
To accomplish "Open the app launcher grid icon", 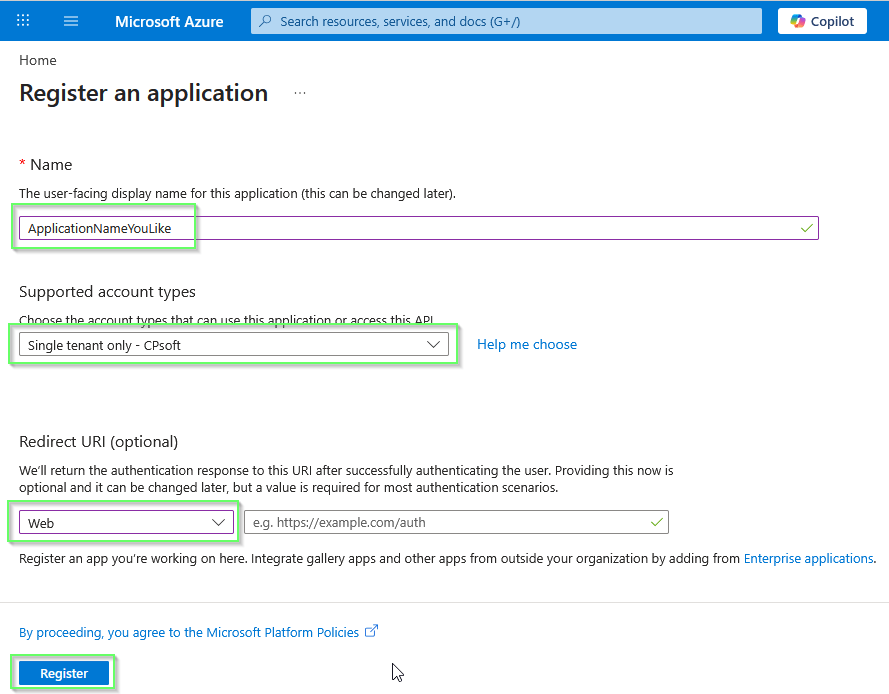I will 22,21.
